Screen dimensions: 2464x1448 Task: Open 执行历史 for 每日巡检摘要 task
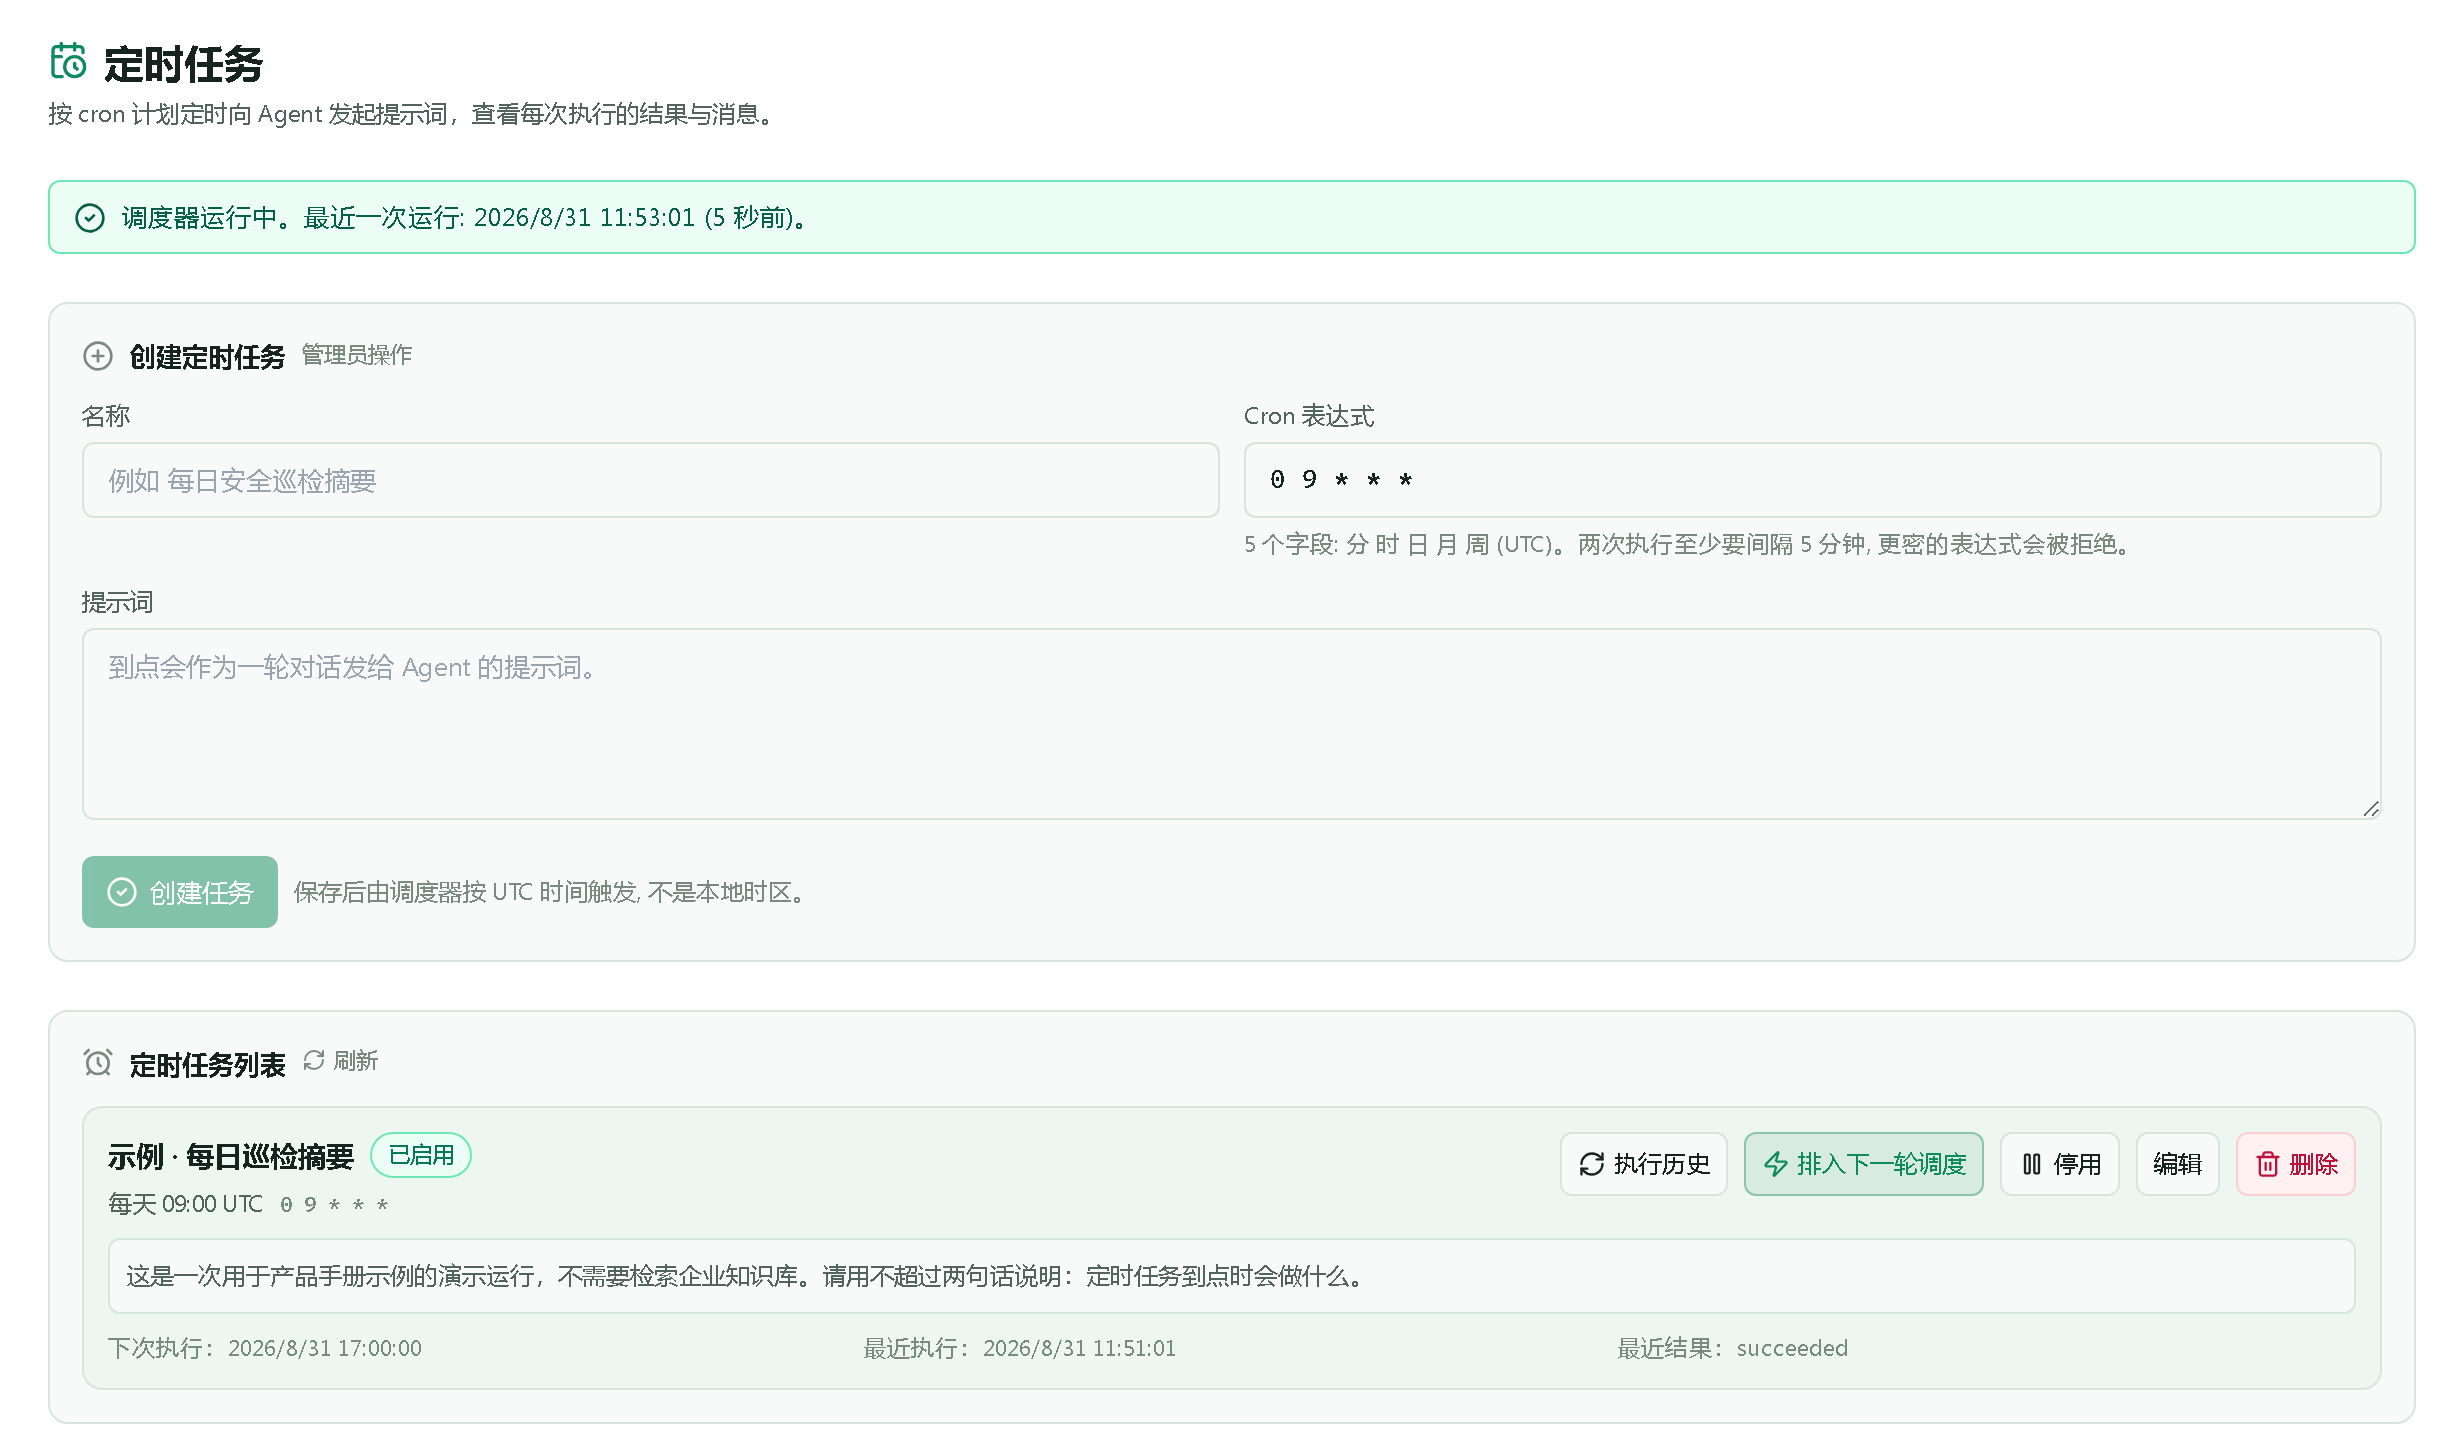[1644, 1164]
